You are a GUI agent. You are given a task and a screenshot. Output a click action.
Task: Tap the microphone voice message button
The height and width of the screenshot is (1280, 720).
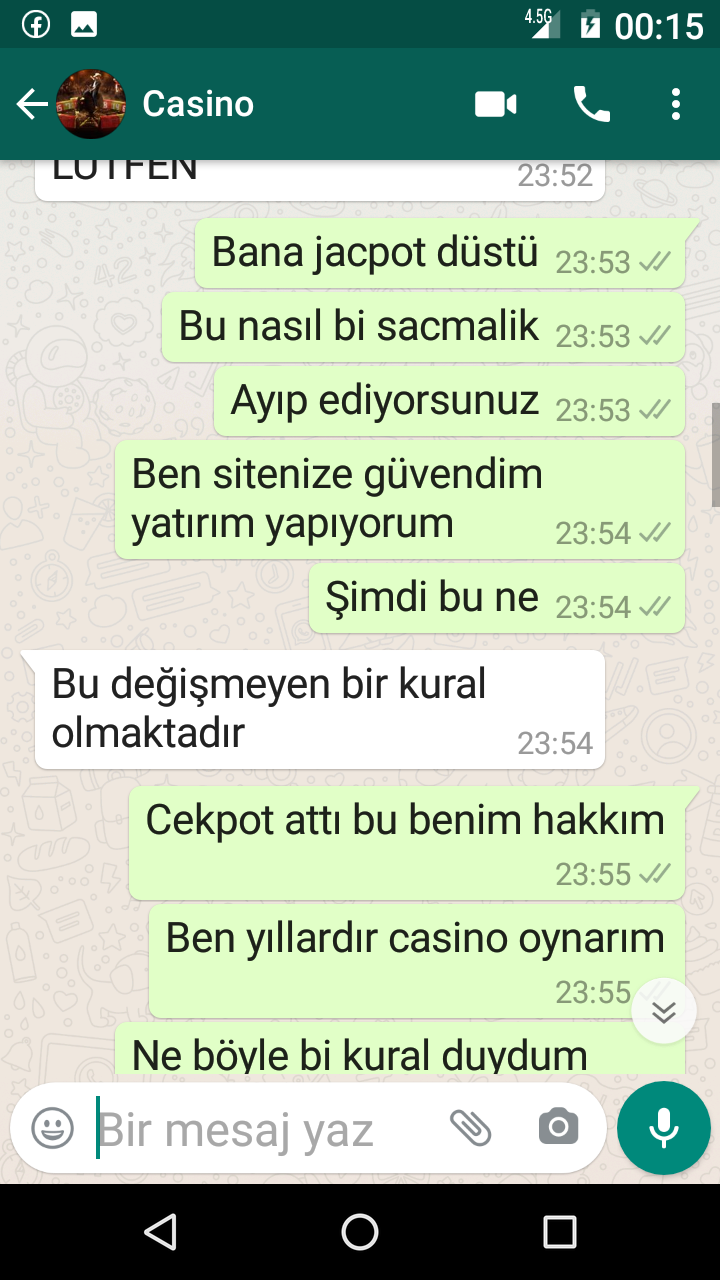(664, 1128)
